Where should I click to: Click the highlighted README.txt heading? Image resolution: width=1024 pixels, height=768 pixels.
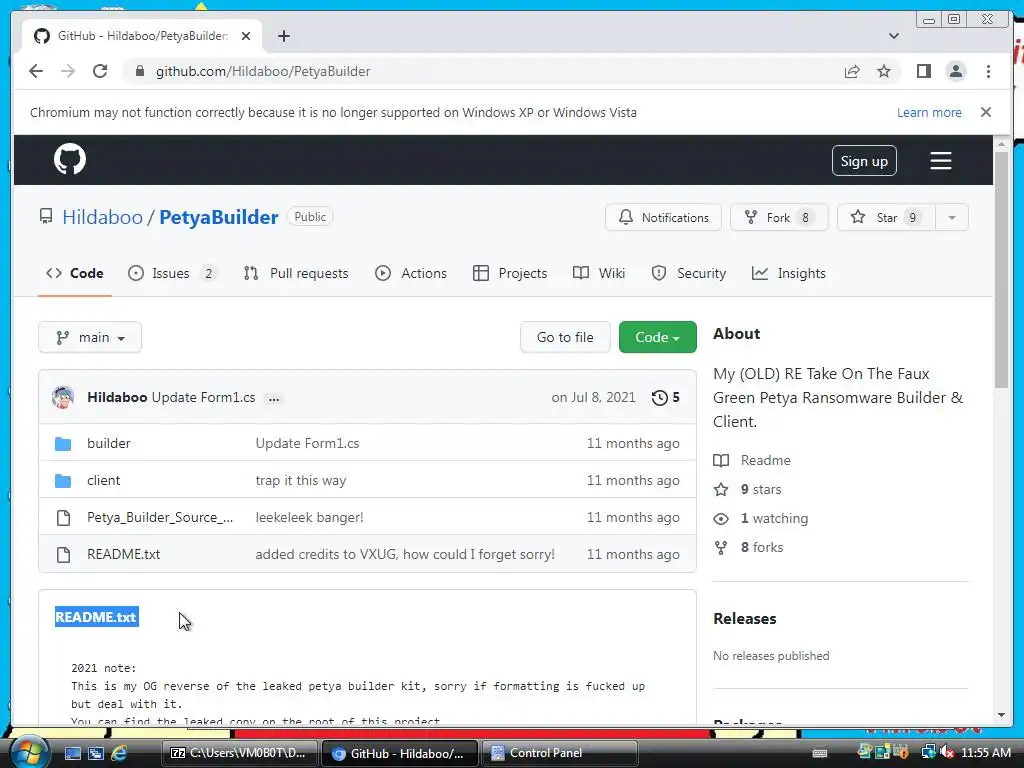click(97, 617)
